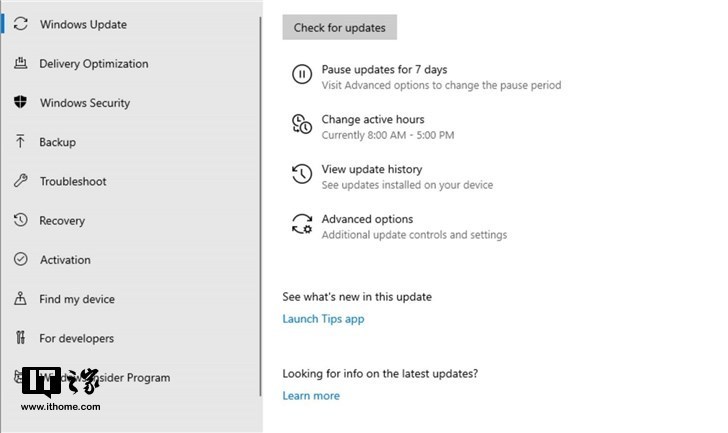
Task: Click the For developers tools icon
Action: click(x=20, y=337)
